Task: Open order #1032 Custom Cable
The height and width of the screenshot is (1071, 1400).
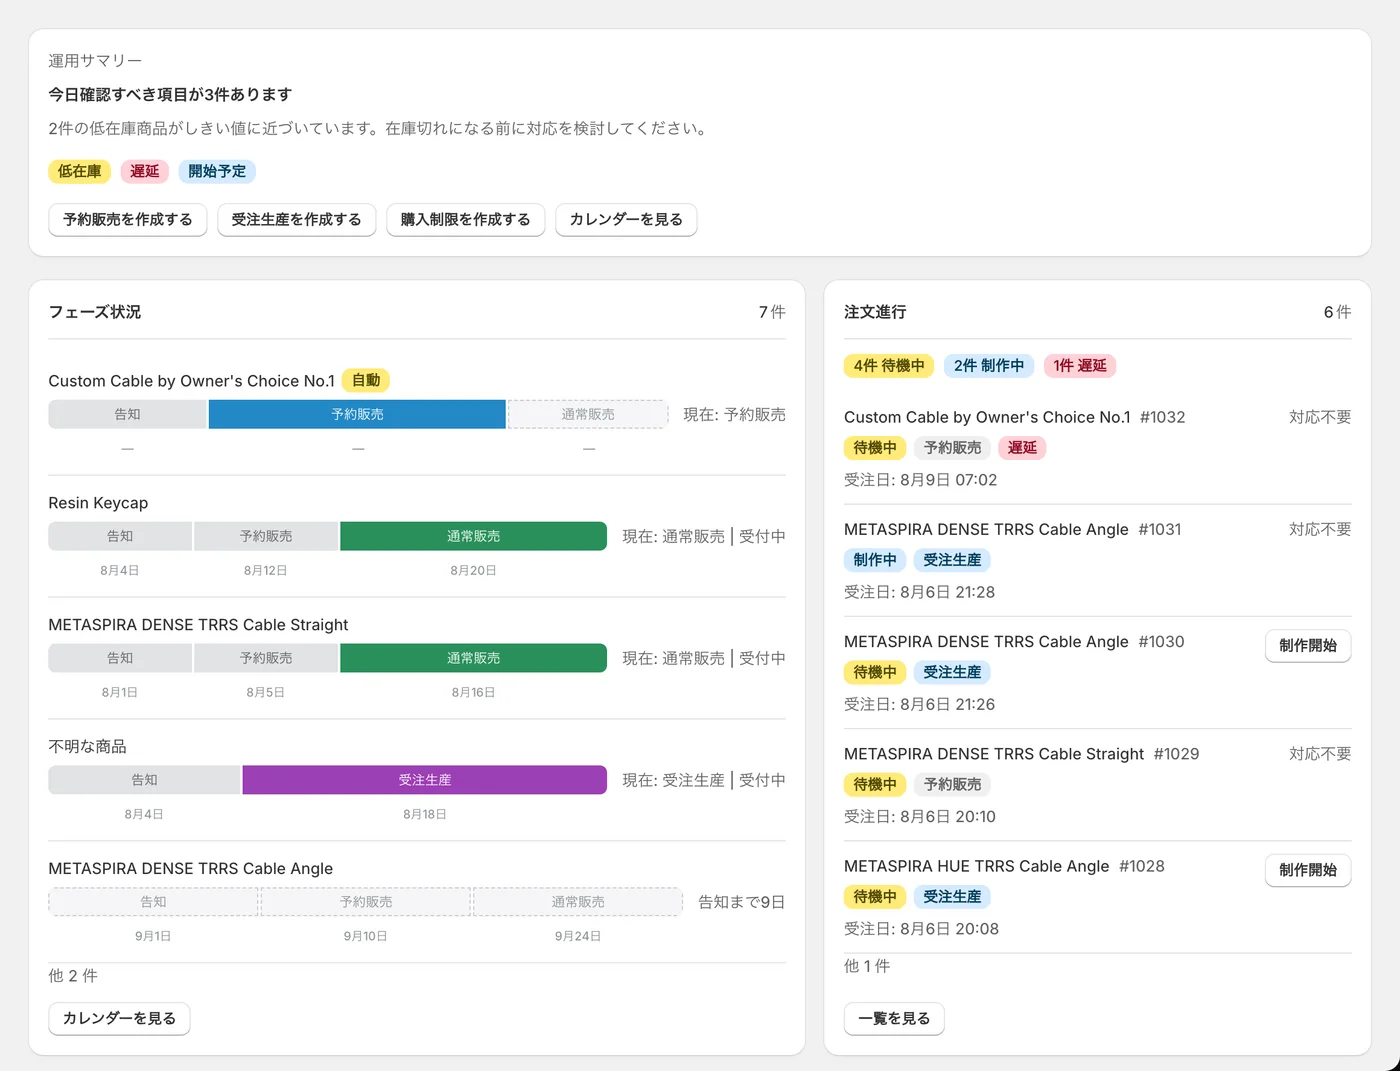Action: coord(1014,417)
